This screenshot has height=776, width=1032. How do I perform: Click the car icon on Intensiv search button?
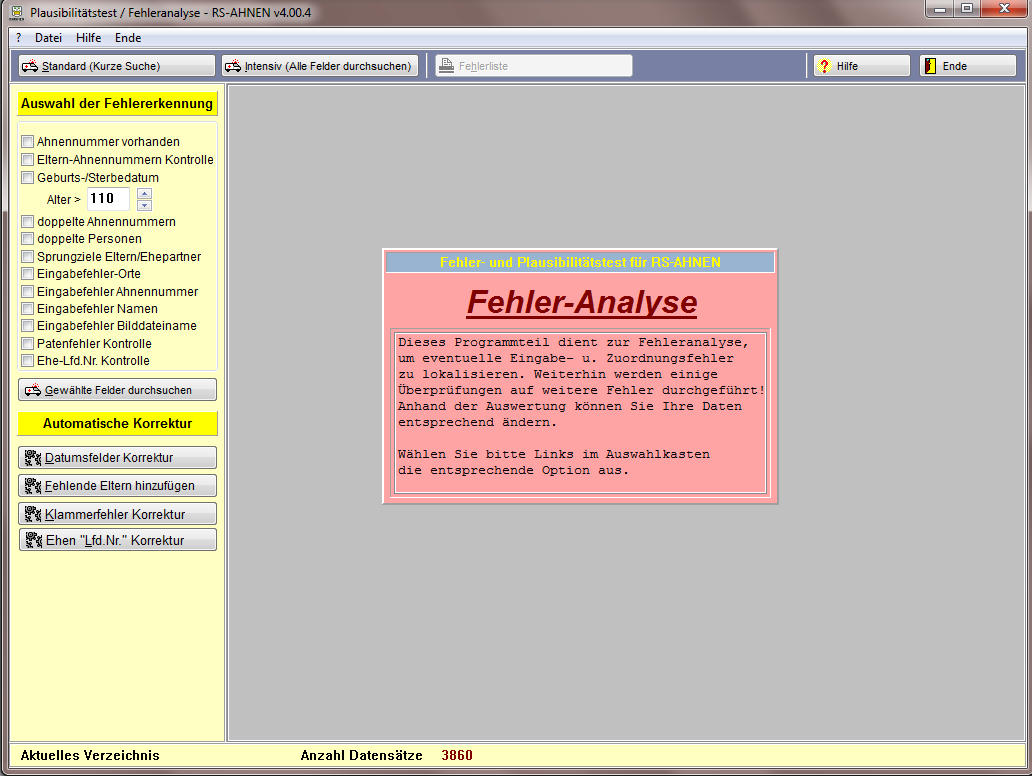pos(233,66)
